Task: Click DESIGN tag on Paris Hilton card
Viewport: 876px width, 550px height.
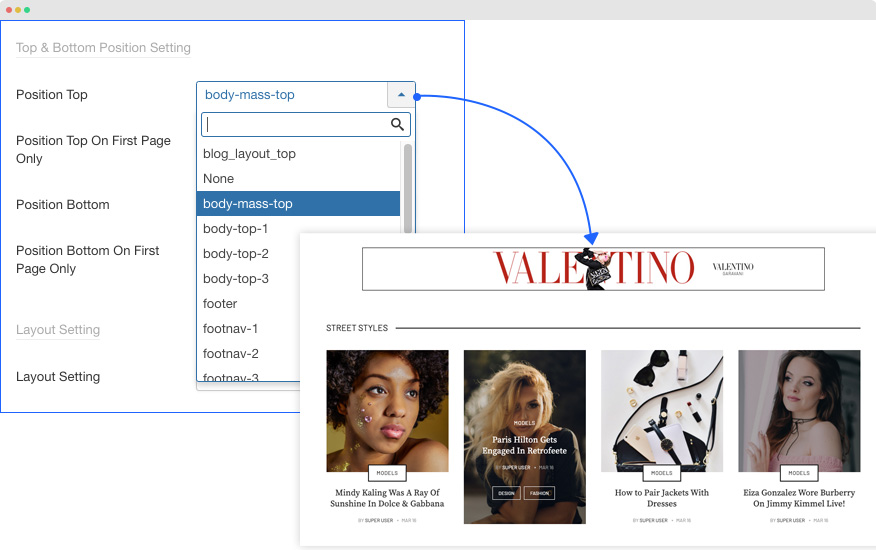Action: pos(506,493)
